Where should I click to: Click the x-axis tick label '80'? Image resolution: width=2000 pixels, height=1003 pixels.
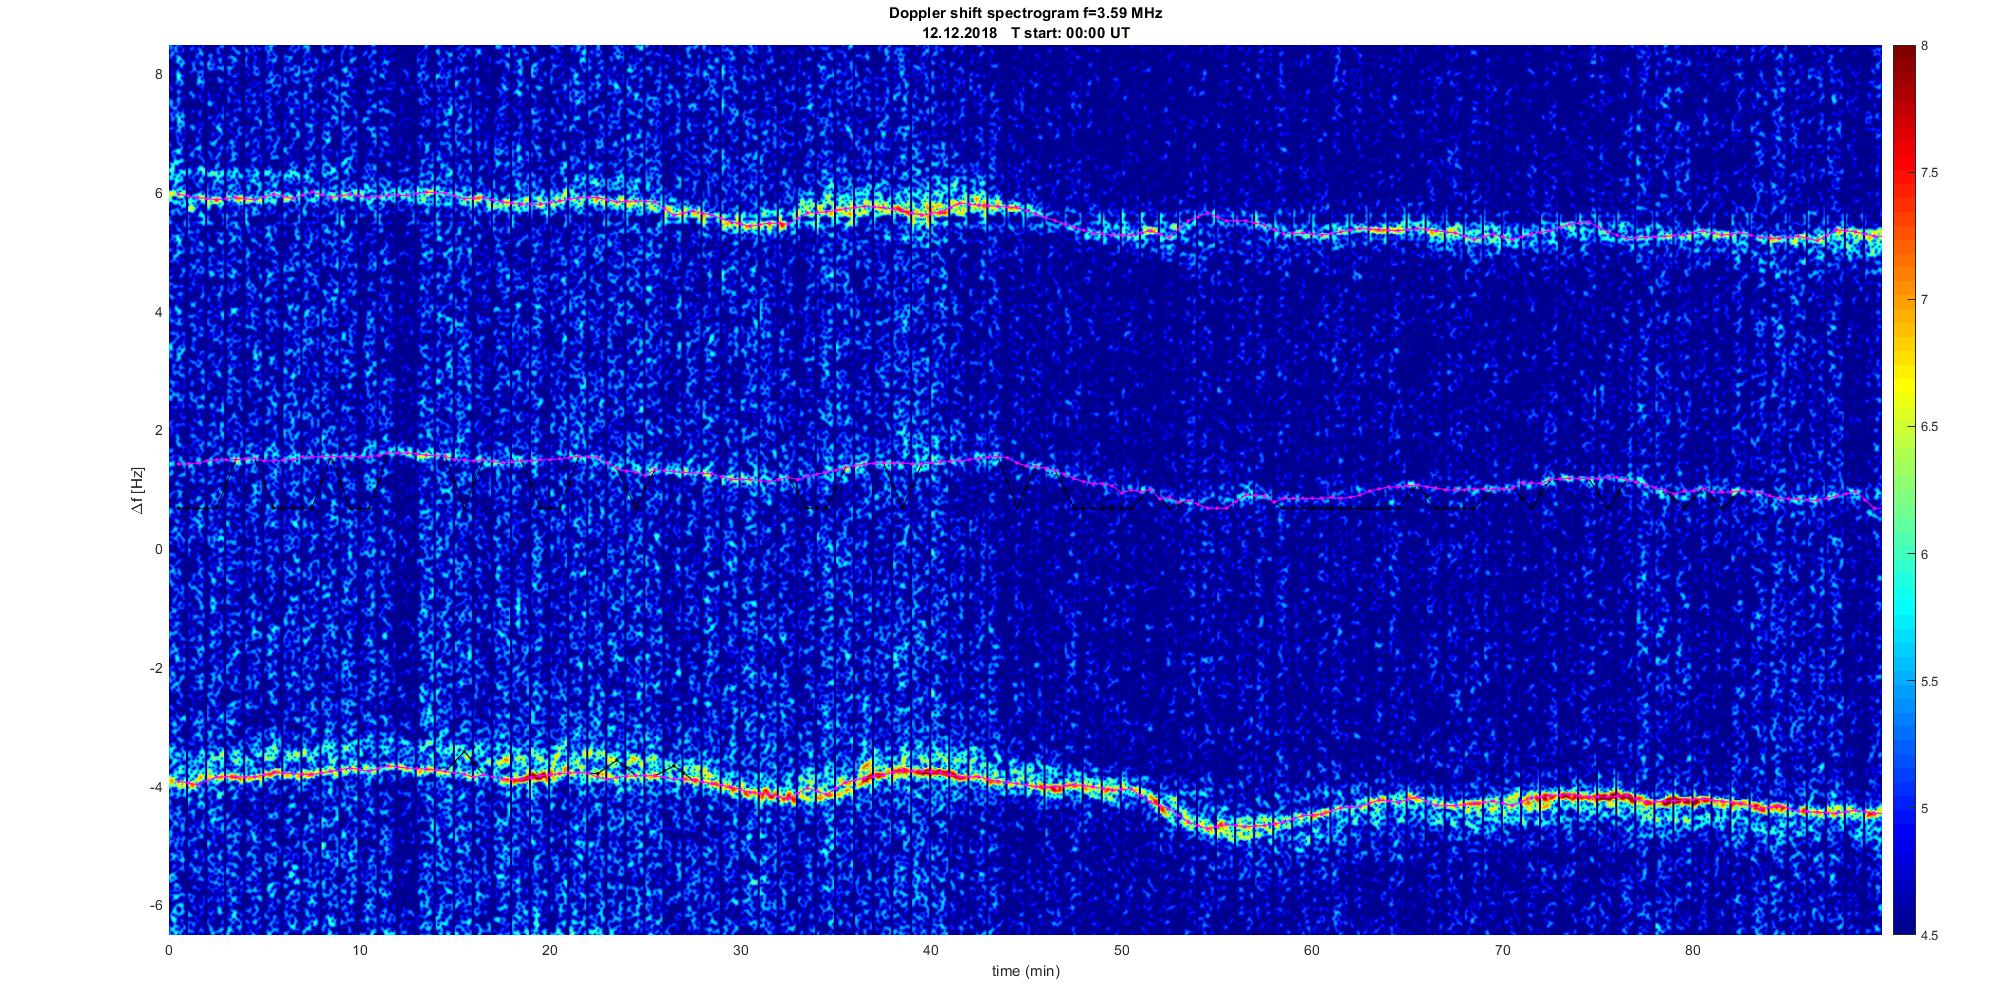tap(1693, 950)
